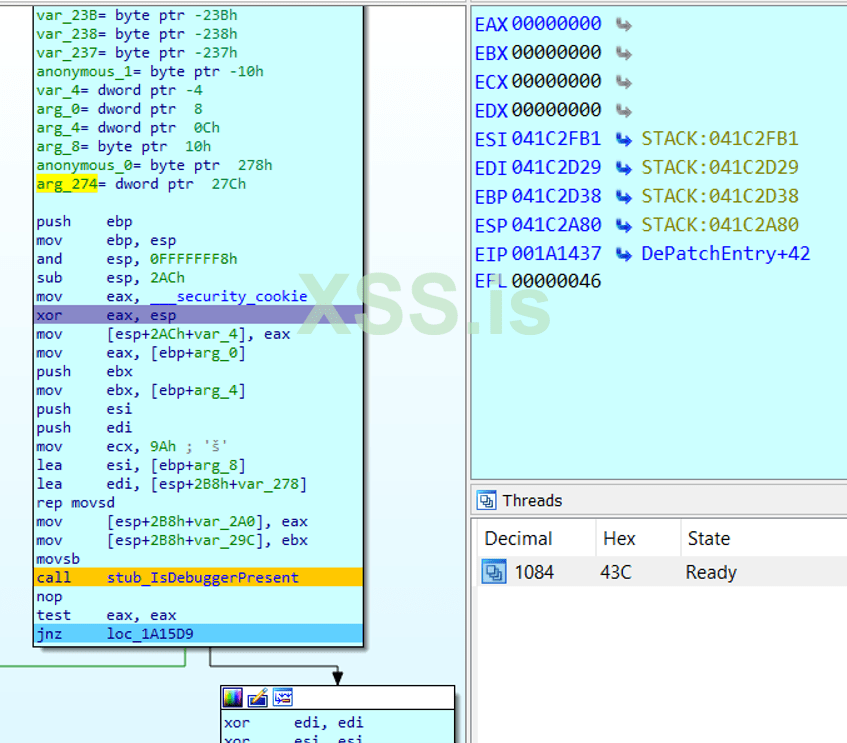Image resolution: width=847 pixels, height=743 pixels.
Task: Select the mov ebx, [ebp+arg_4] line
Action: (x=141, y=391)
